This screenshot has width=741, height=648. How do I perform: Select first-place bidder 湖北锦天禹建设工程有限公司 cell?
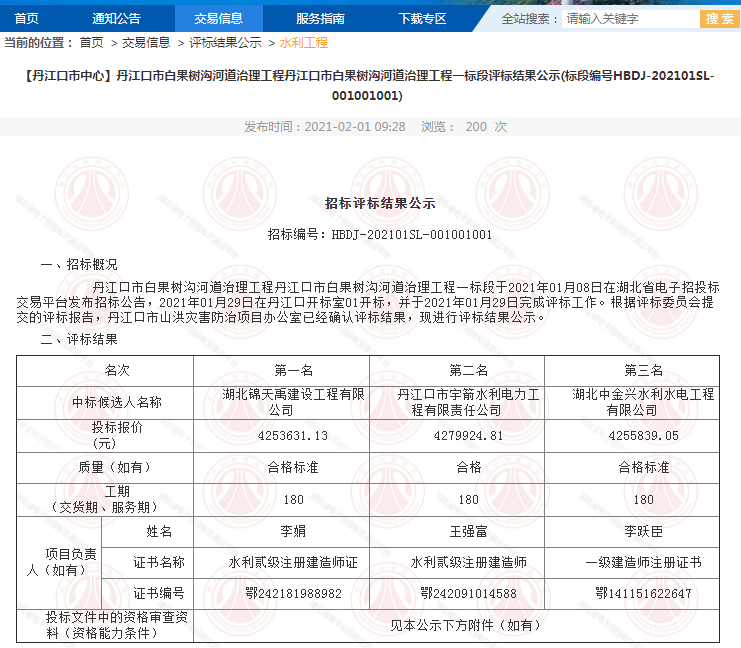[281, 402]
